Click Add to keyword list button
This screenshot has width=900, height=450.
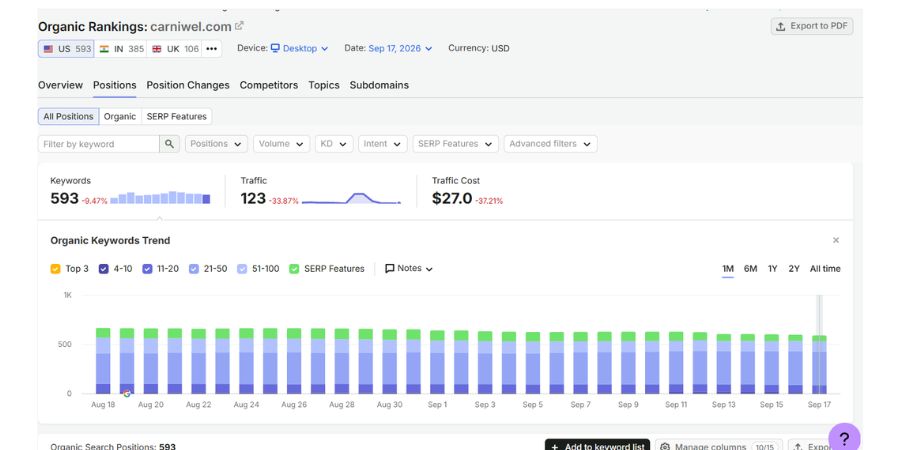(598, 445)
